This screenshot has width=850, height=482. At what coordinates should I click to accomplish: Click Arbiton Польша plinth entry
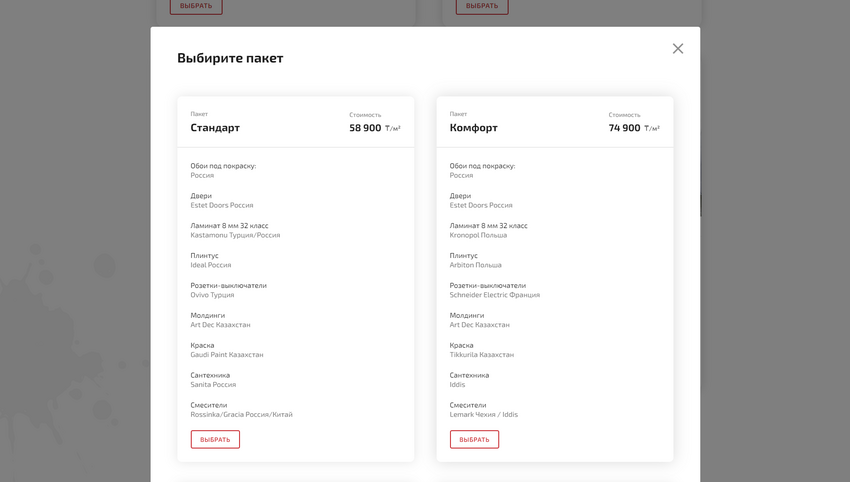point(476,265)
